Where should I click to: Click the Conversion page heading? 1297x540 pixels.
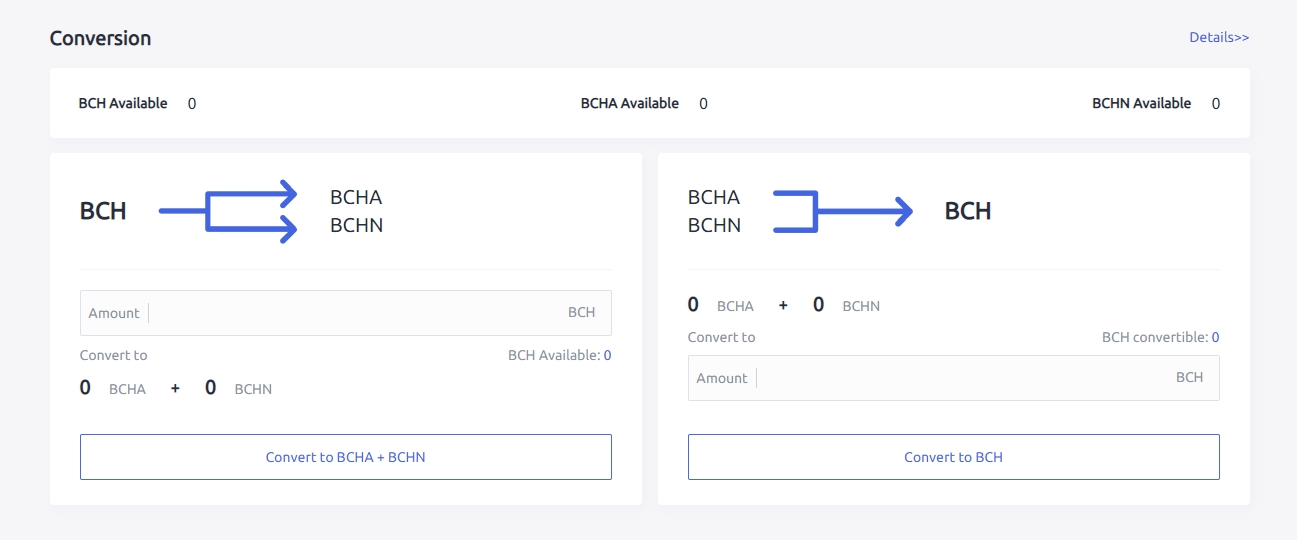(100, 38)
